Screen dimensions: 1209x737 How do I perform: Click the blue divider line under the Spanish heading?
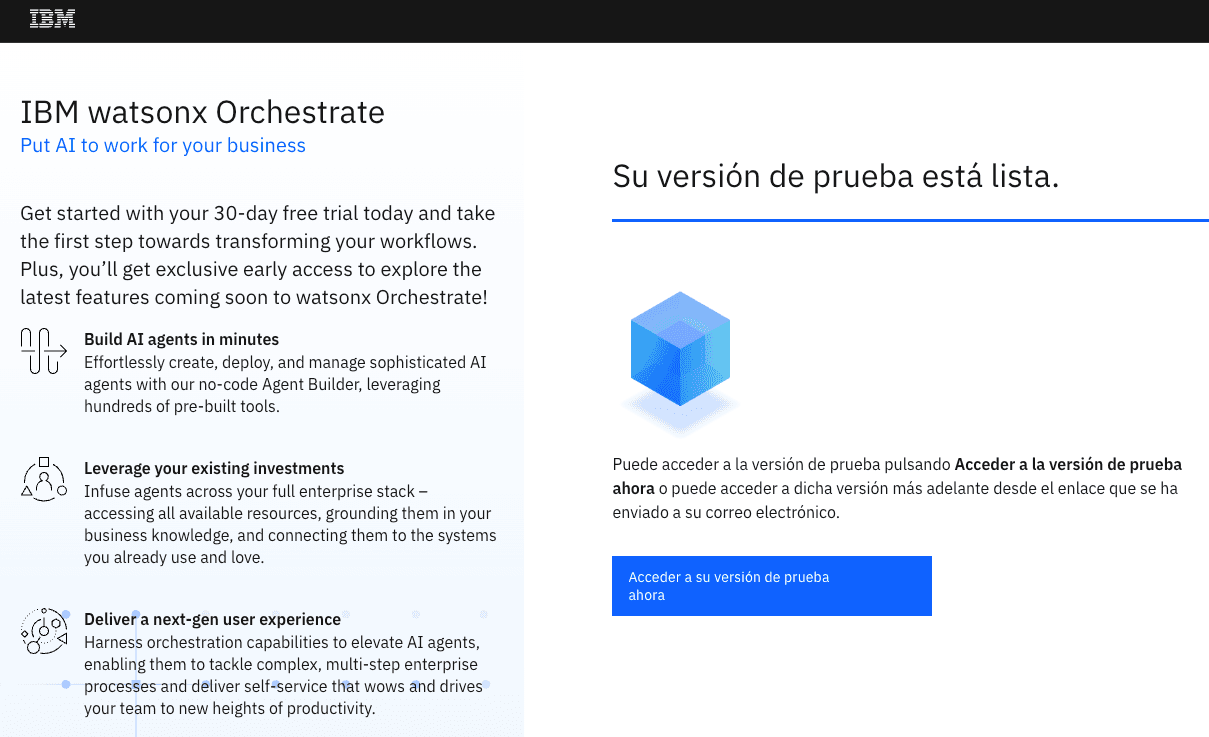click(910, 220)
